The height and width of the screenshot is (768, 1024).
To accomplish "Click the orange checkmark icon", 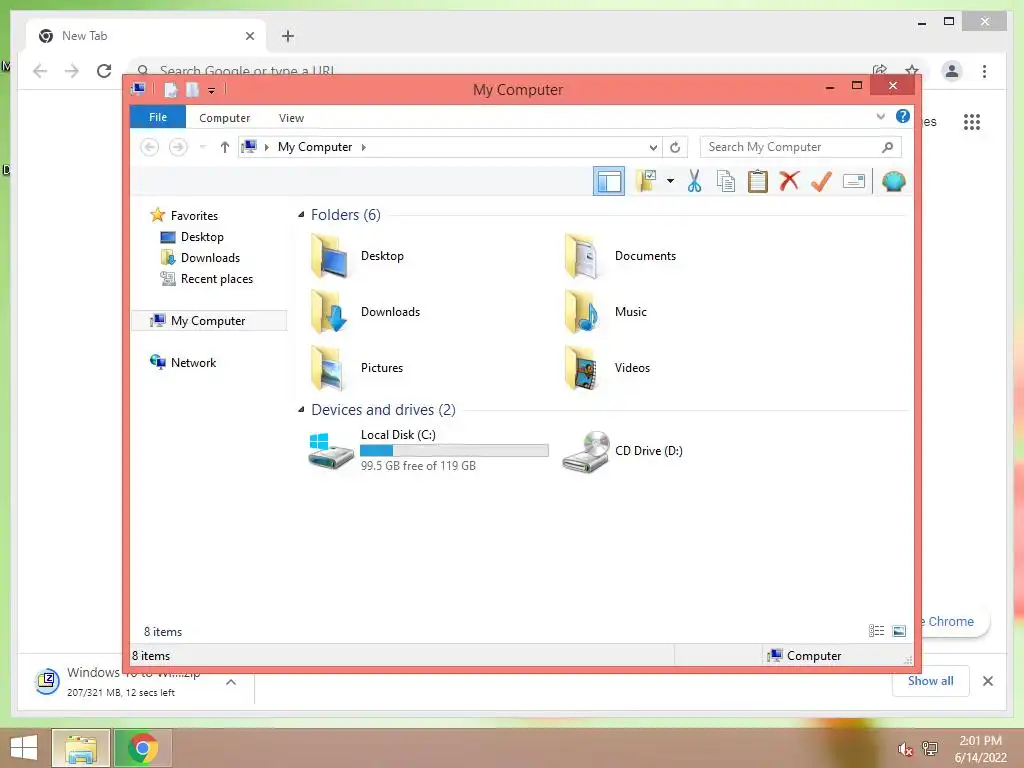I will click(x=821, y=181).
